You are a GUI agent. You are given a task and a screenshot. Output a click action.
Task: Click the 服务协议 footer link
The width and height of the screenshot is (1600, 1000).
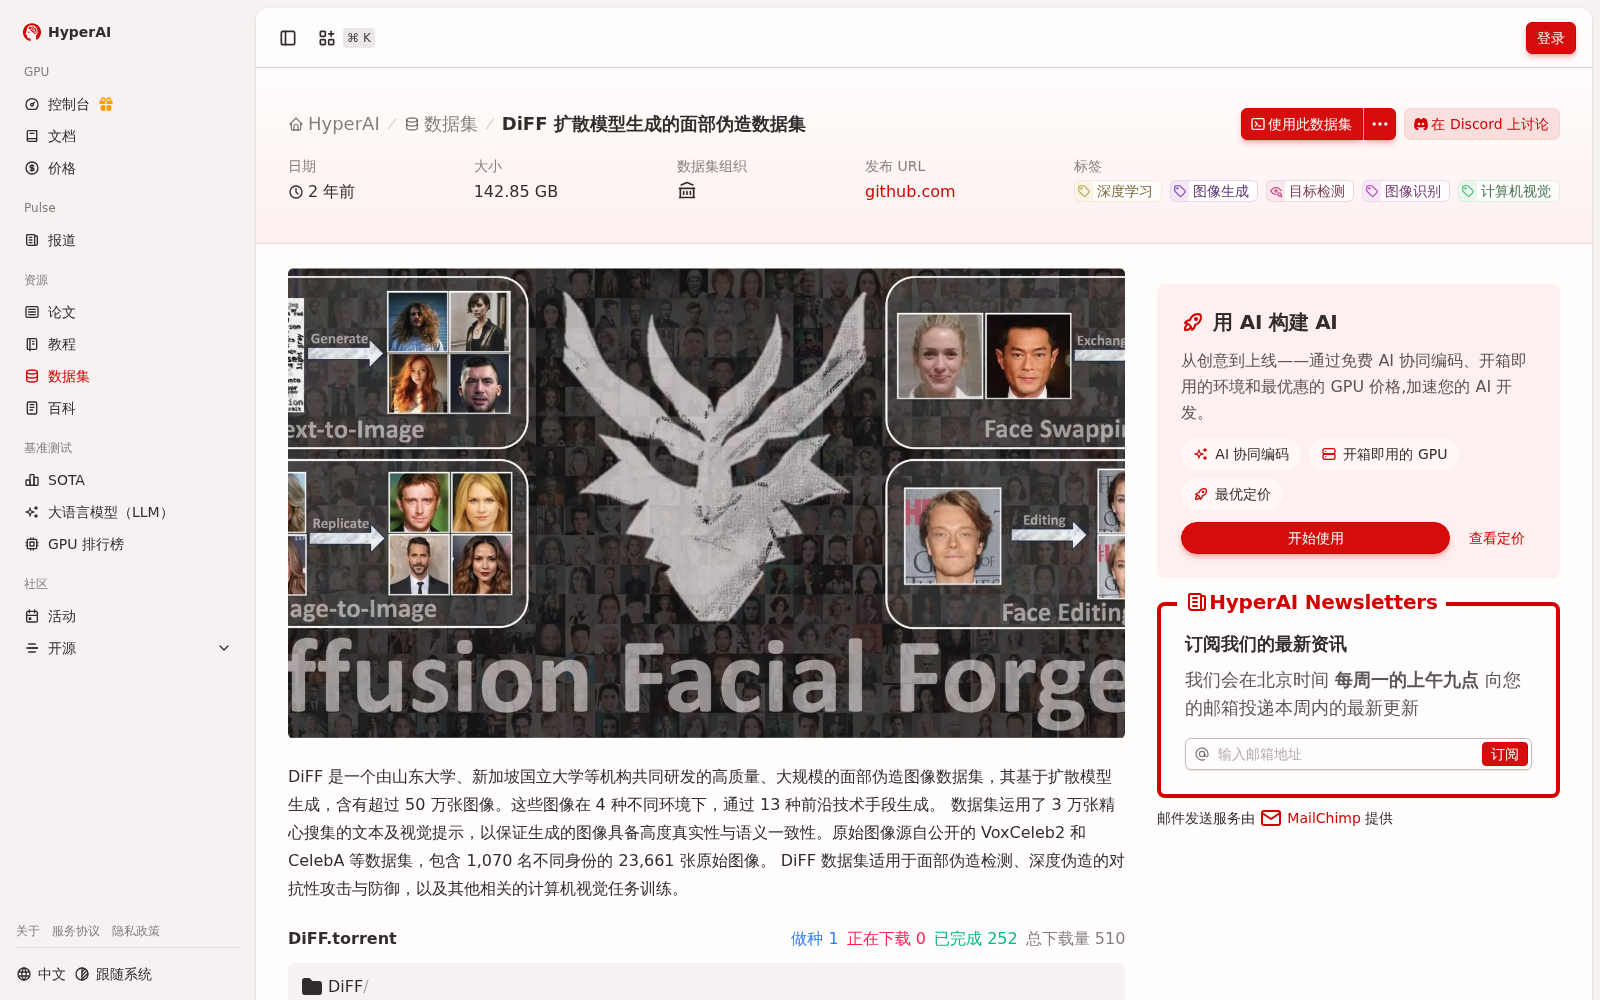pyautogui.click(x=76, y=931)
